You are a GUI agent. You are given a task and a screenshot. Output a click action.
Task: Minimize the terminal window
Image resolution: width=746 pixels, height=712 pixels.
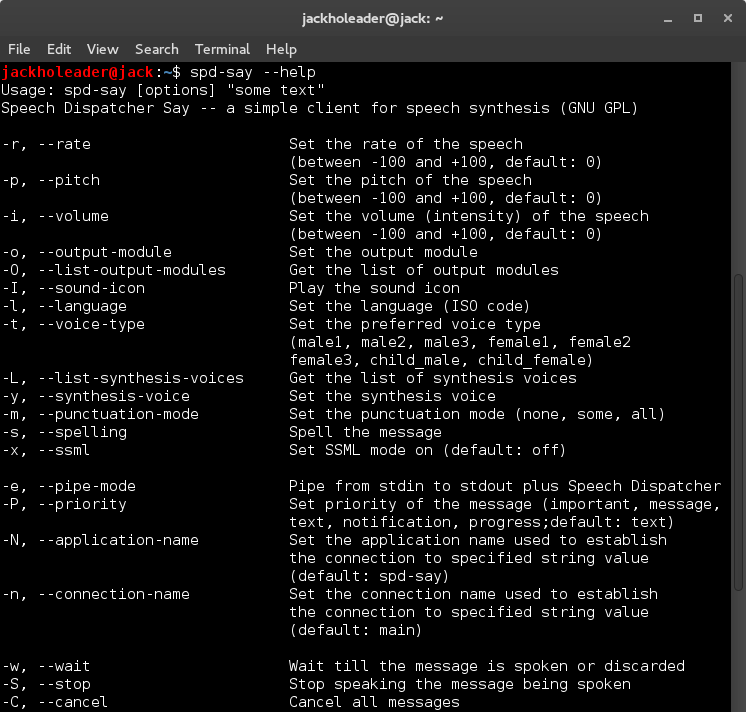tap(668, 19)
